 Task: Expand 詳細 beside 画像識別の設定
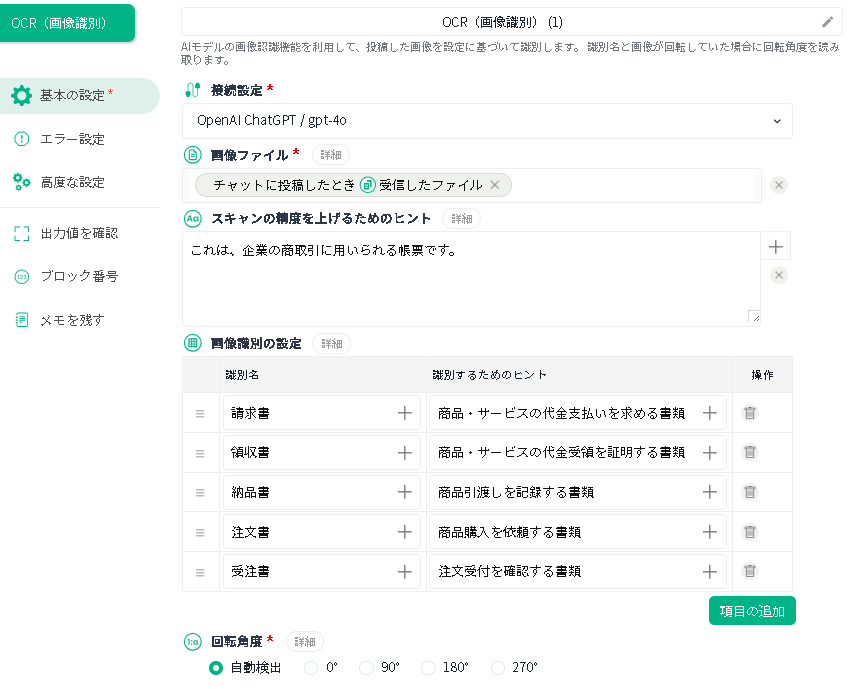point(330,344)
